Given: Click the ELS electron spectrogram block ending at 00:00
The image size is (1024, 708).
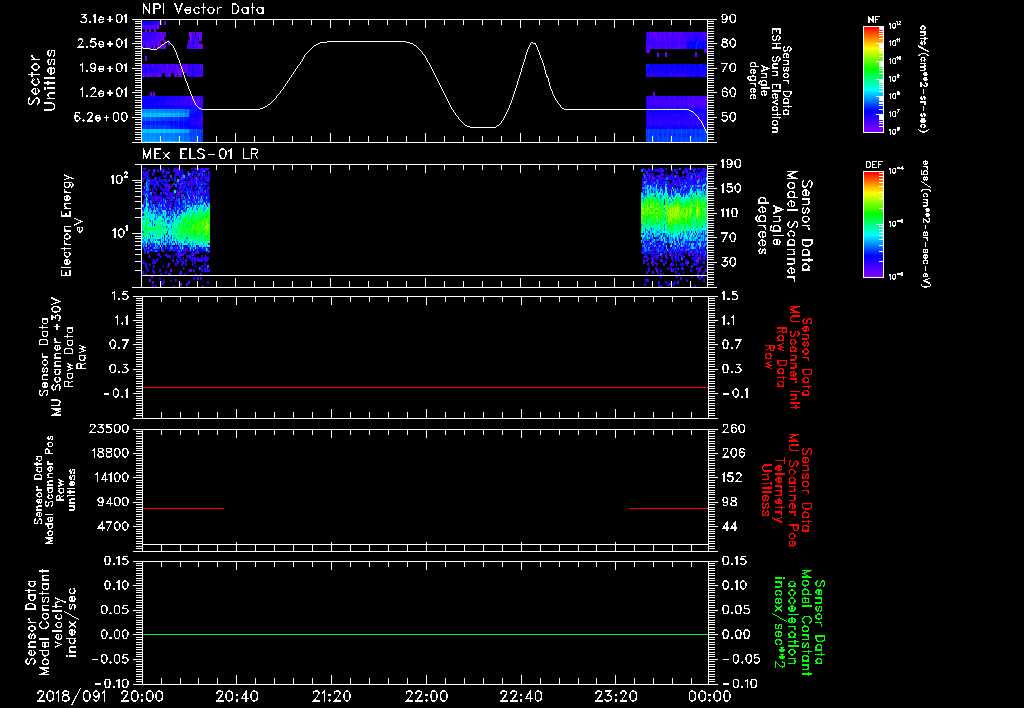Looking at the screenshot, I should coord(675,227).
